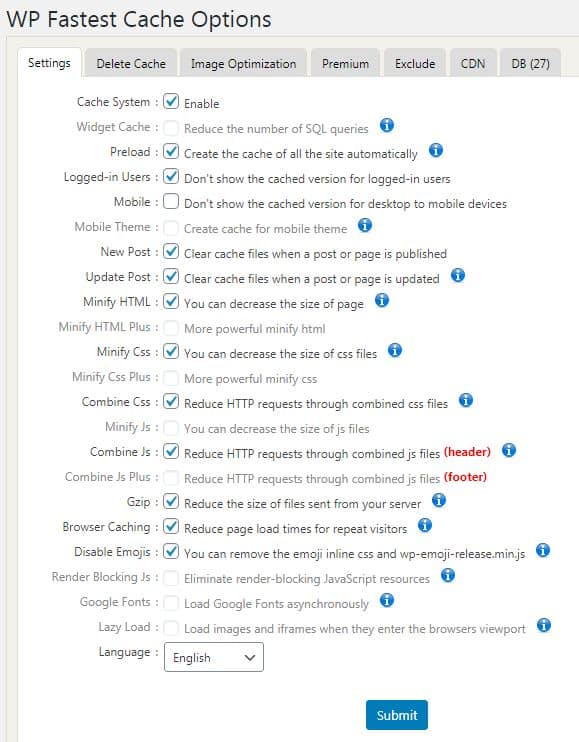Click info icon for Disable Emojis
Image resolution: width=579 pixels, height=742 pixels.
pyautogui.click(x=543, y=550)
